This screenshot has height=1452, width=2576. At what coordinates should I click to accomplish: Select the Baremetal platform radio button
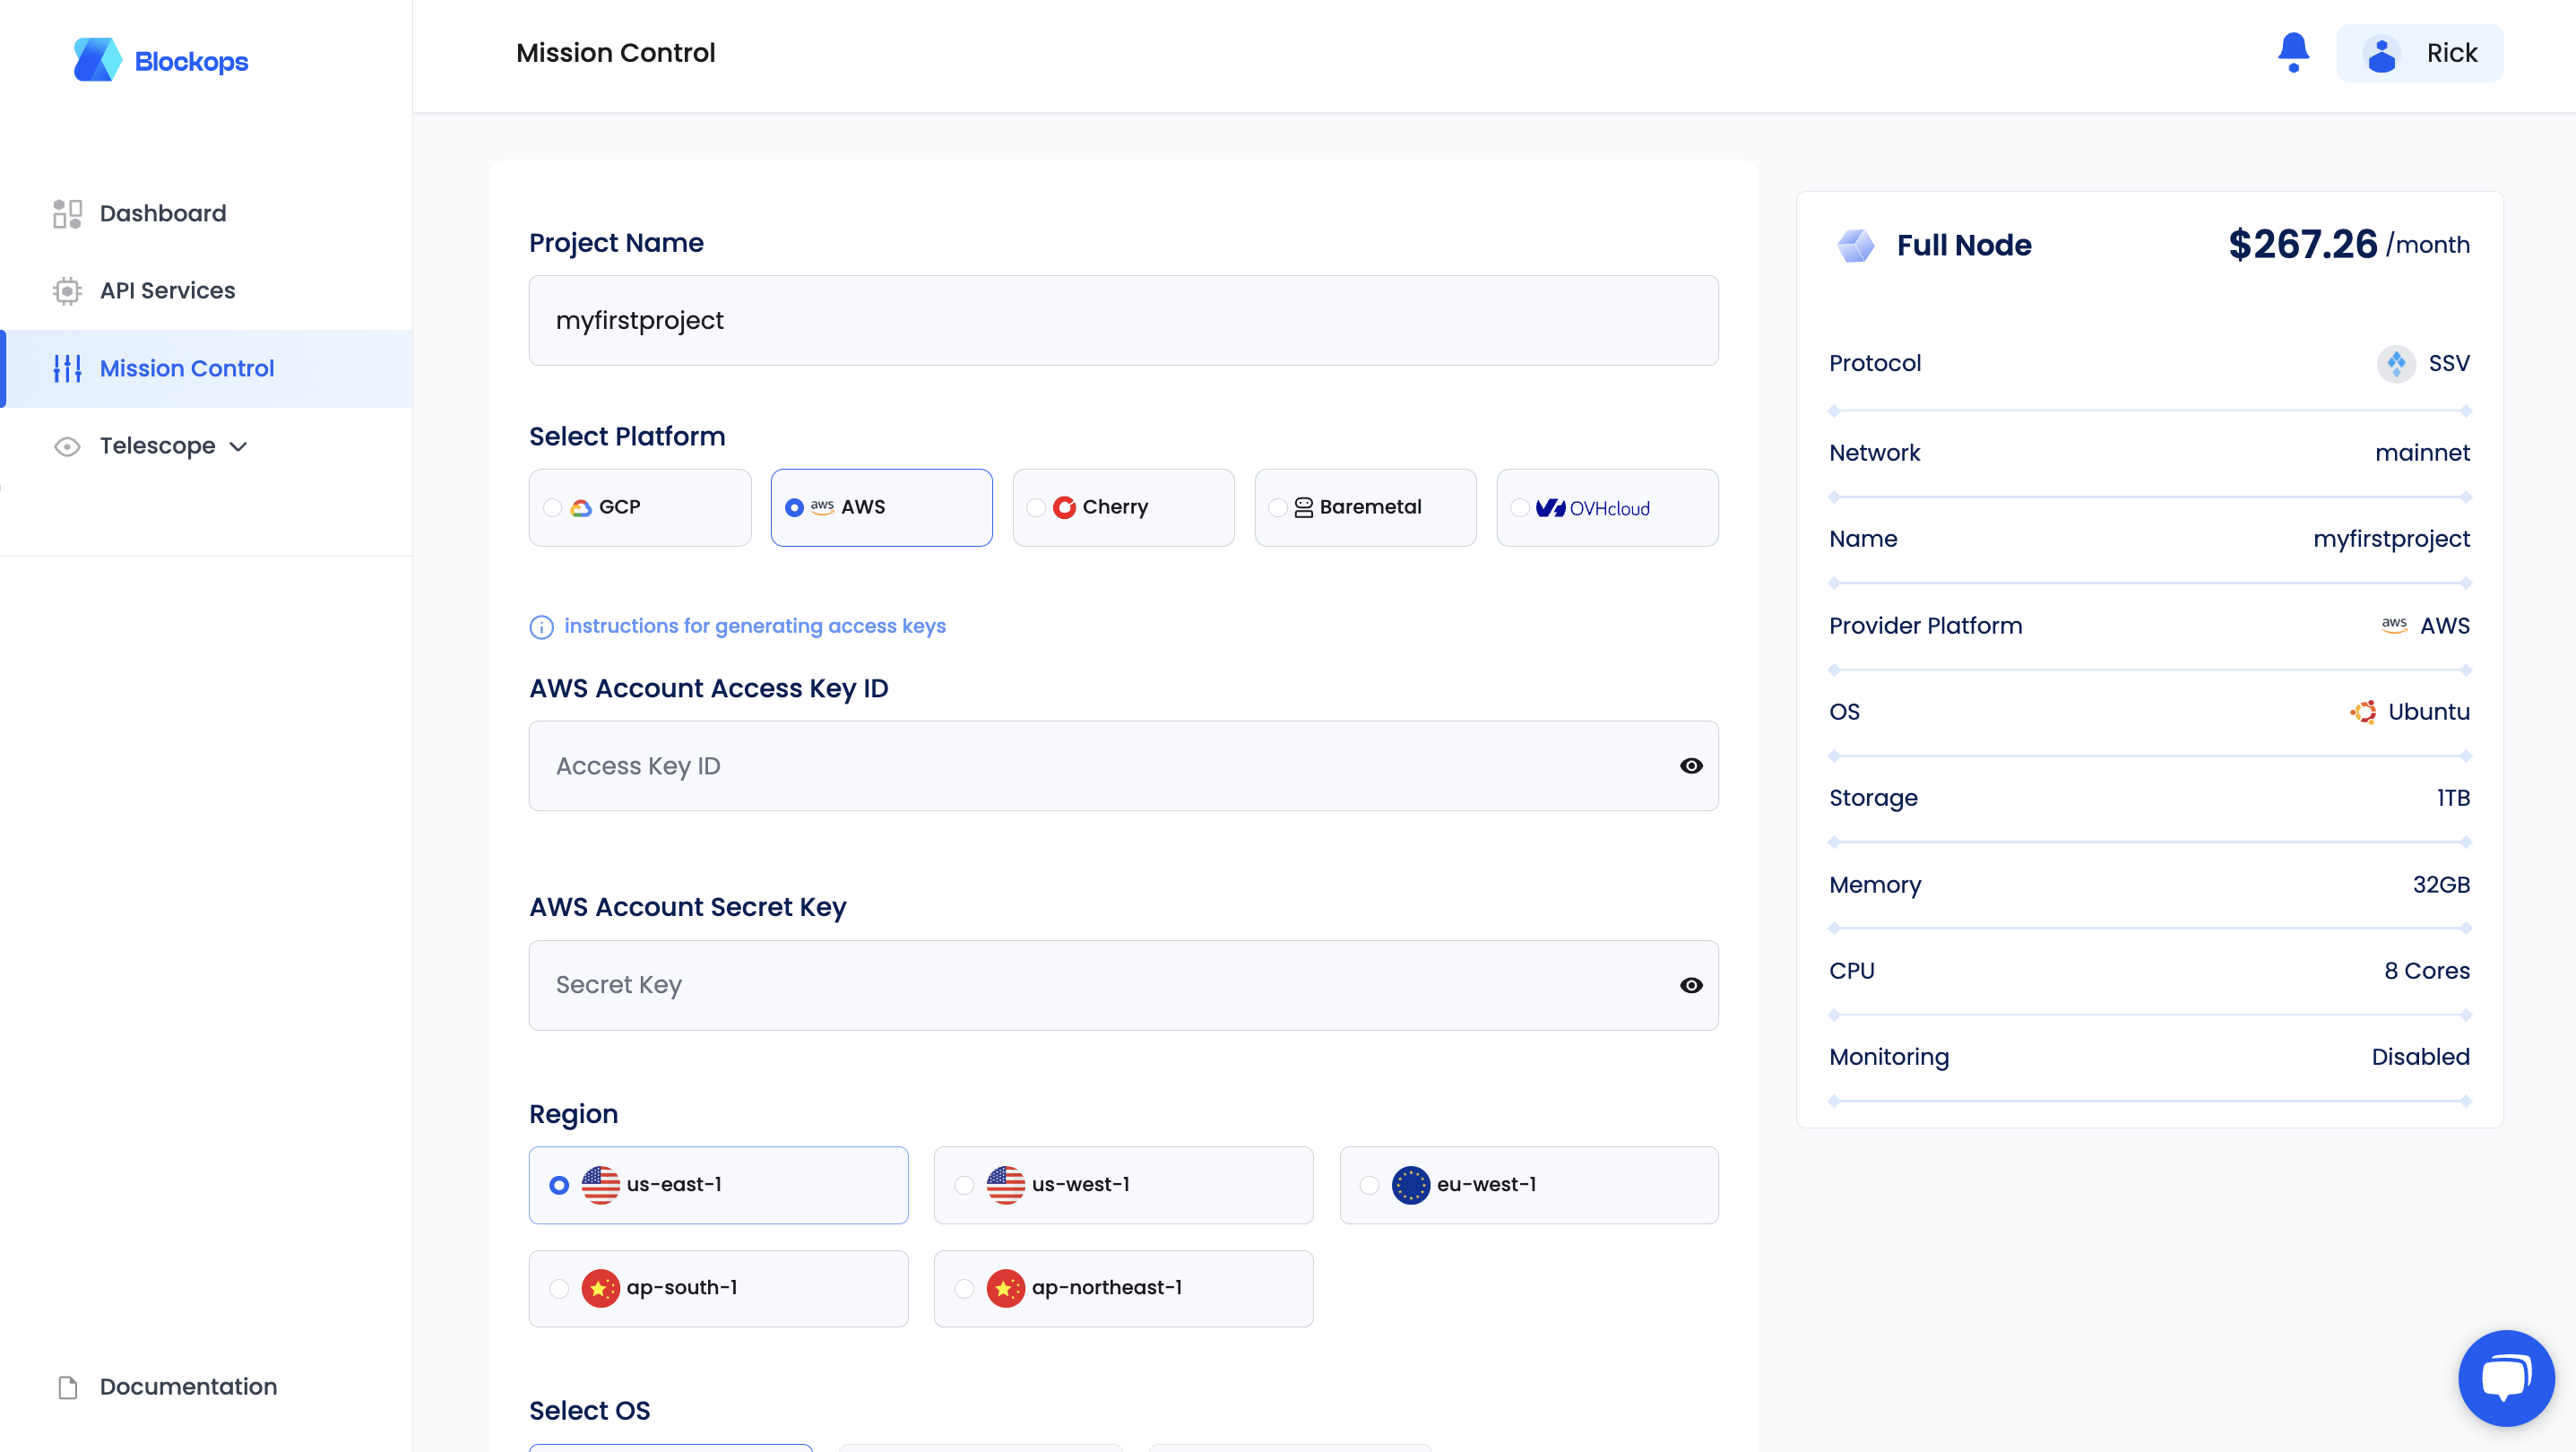coord(1278,508)
